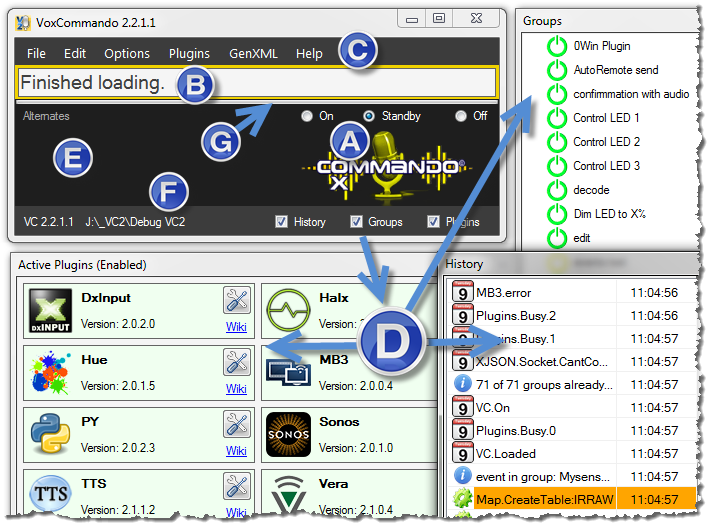The width and height of the screenshot is (712, 528).
Task: Open PY plugin settings tools icon
Action: 237,424
